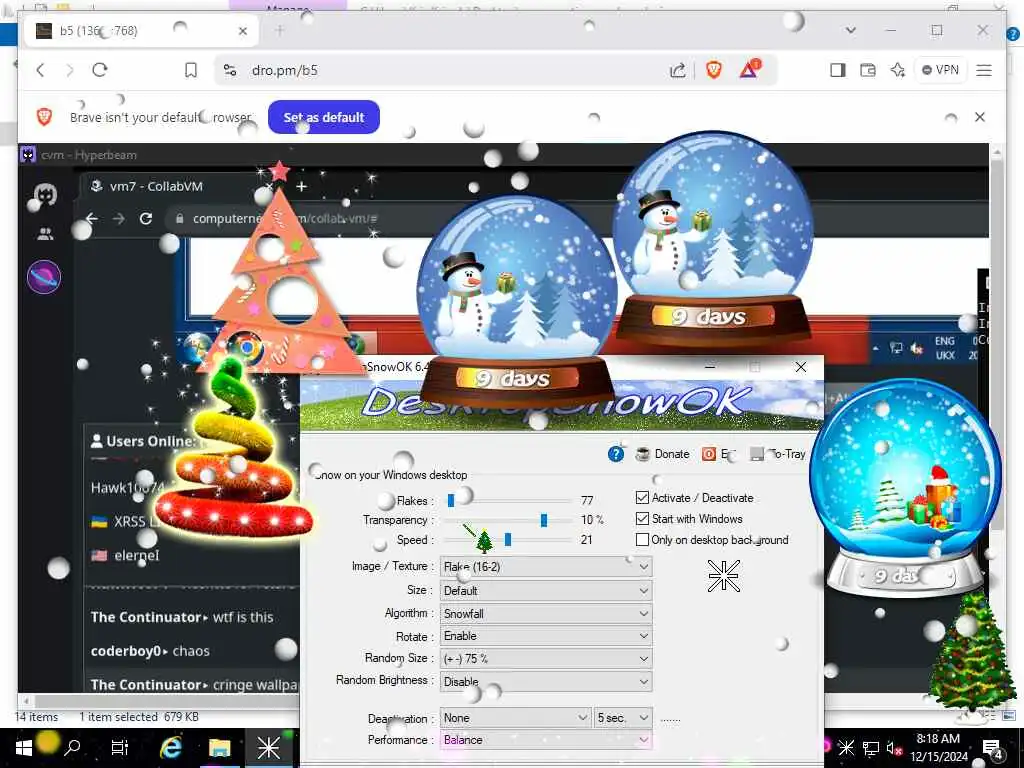This screenshot has height=768, width=1024.
Task: Click the To-Tray button
Action: (778, 454)
